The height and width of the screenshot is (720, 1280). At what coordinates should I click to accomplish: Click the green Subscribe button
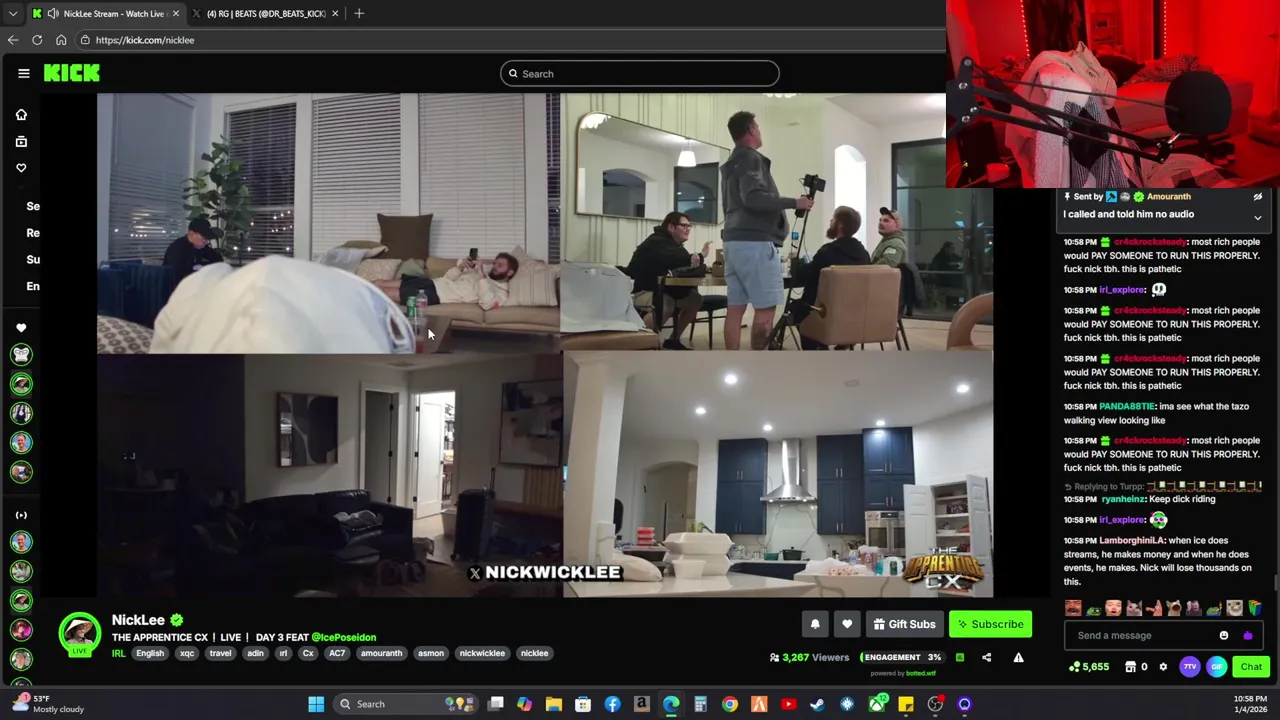[990, 624]
